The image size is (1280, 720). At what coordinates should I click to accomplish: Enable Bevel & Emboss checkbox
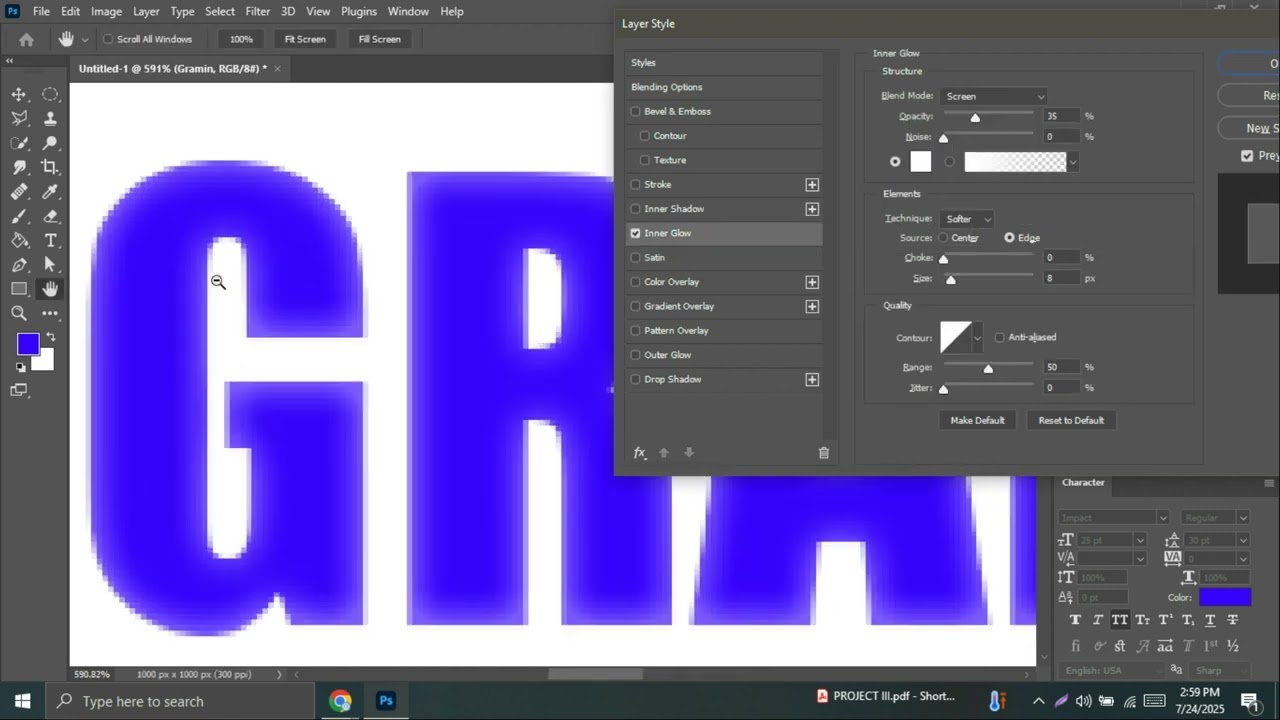[x=635, y=111]
